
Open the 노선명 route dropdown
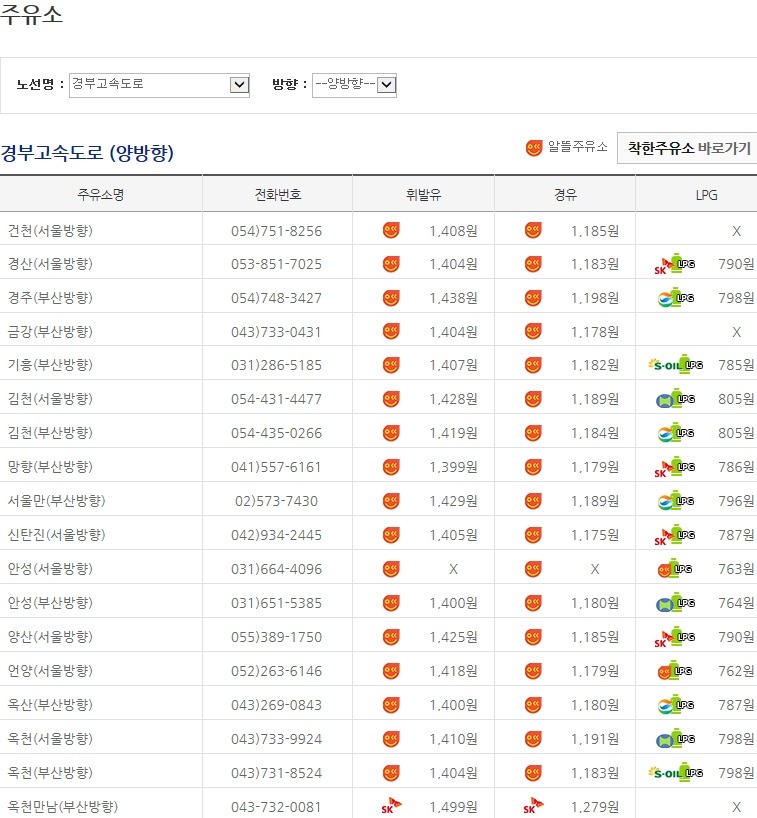(159, 85)
